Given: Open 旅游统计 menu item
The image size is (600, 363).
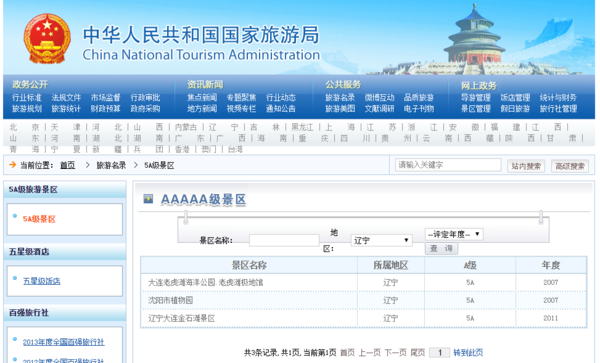Looking at the screenshot, I should coord(66,109).
